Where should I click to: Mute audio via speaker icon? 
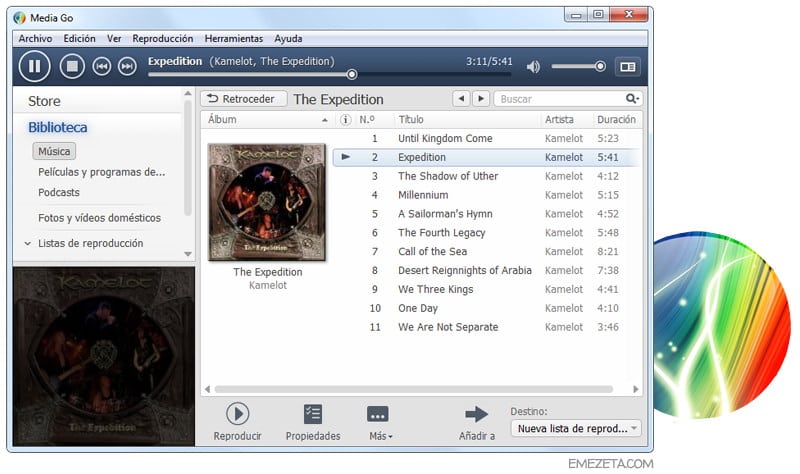click(x=533, y=66)
